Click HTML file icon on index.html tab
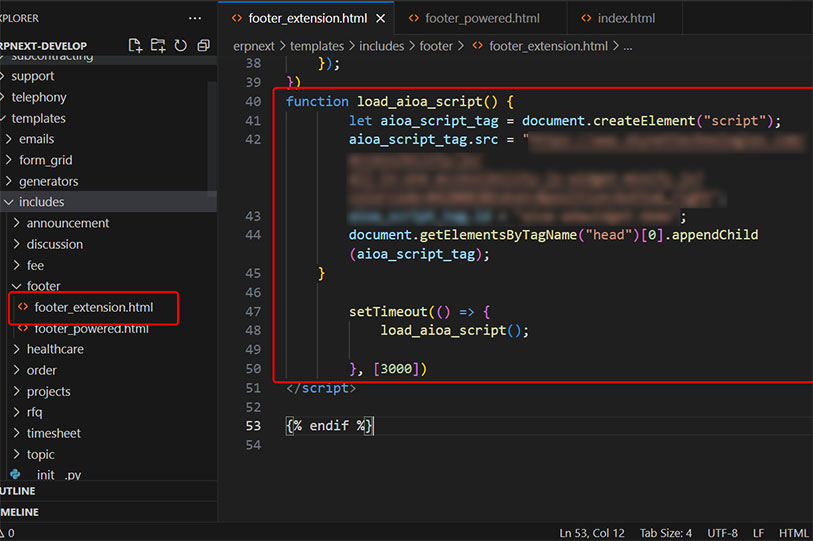Screen dimensions: 813x541 tap(586, 18)
